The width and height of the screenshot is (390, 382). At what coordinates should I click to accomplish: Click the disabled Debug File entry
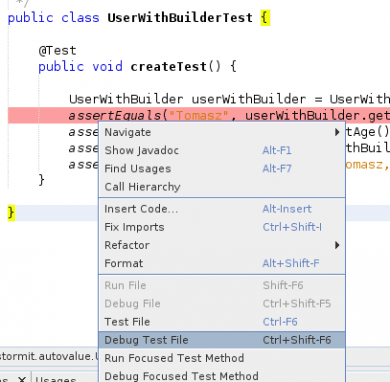point(222,304)
